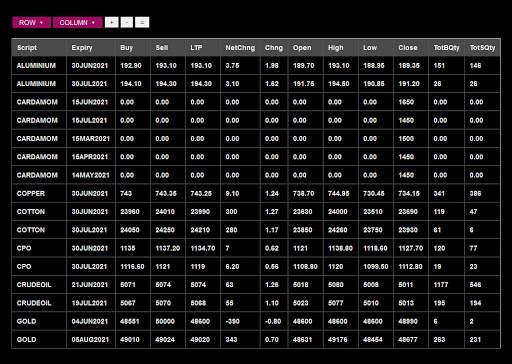Click COTTON open value 23630
This screenshot has width=512, height=364.
303,212
